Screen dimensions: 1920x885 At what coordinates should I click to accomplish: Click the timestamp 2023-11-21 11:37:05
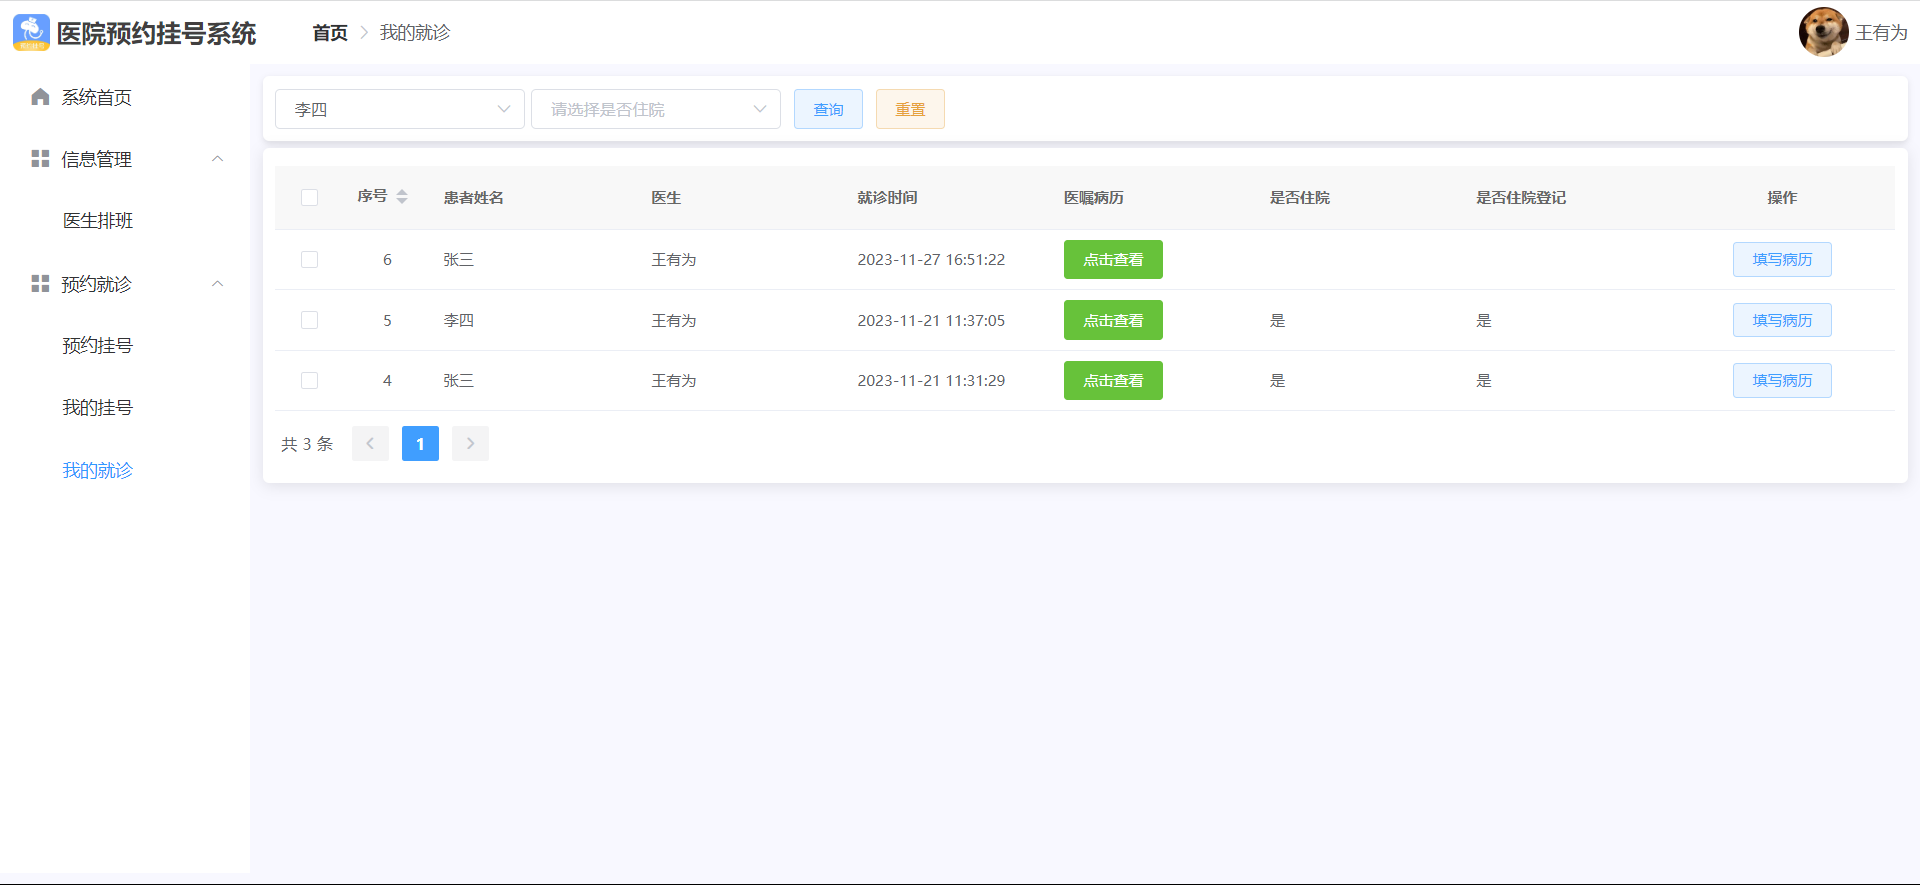(x=931, y=320)
